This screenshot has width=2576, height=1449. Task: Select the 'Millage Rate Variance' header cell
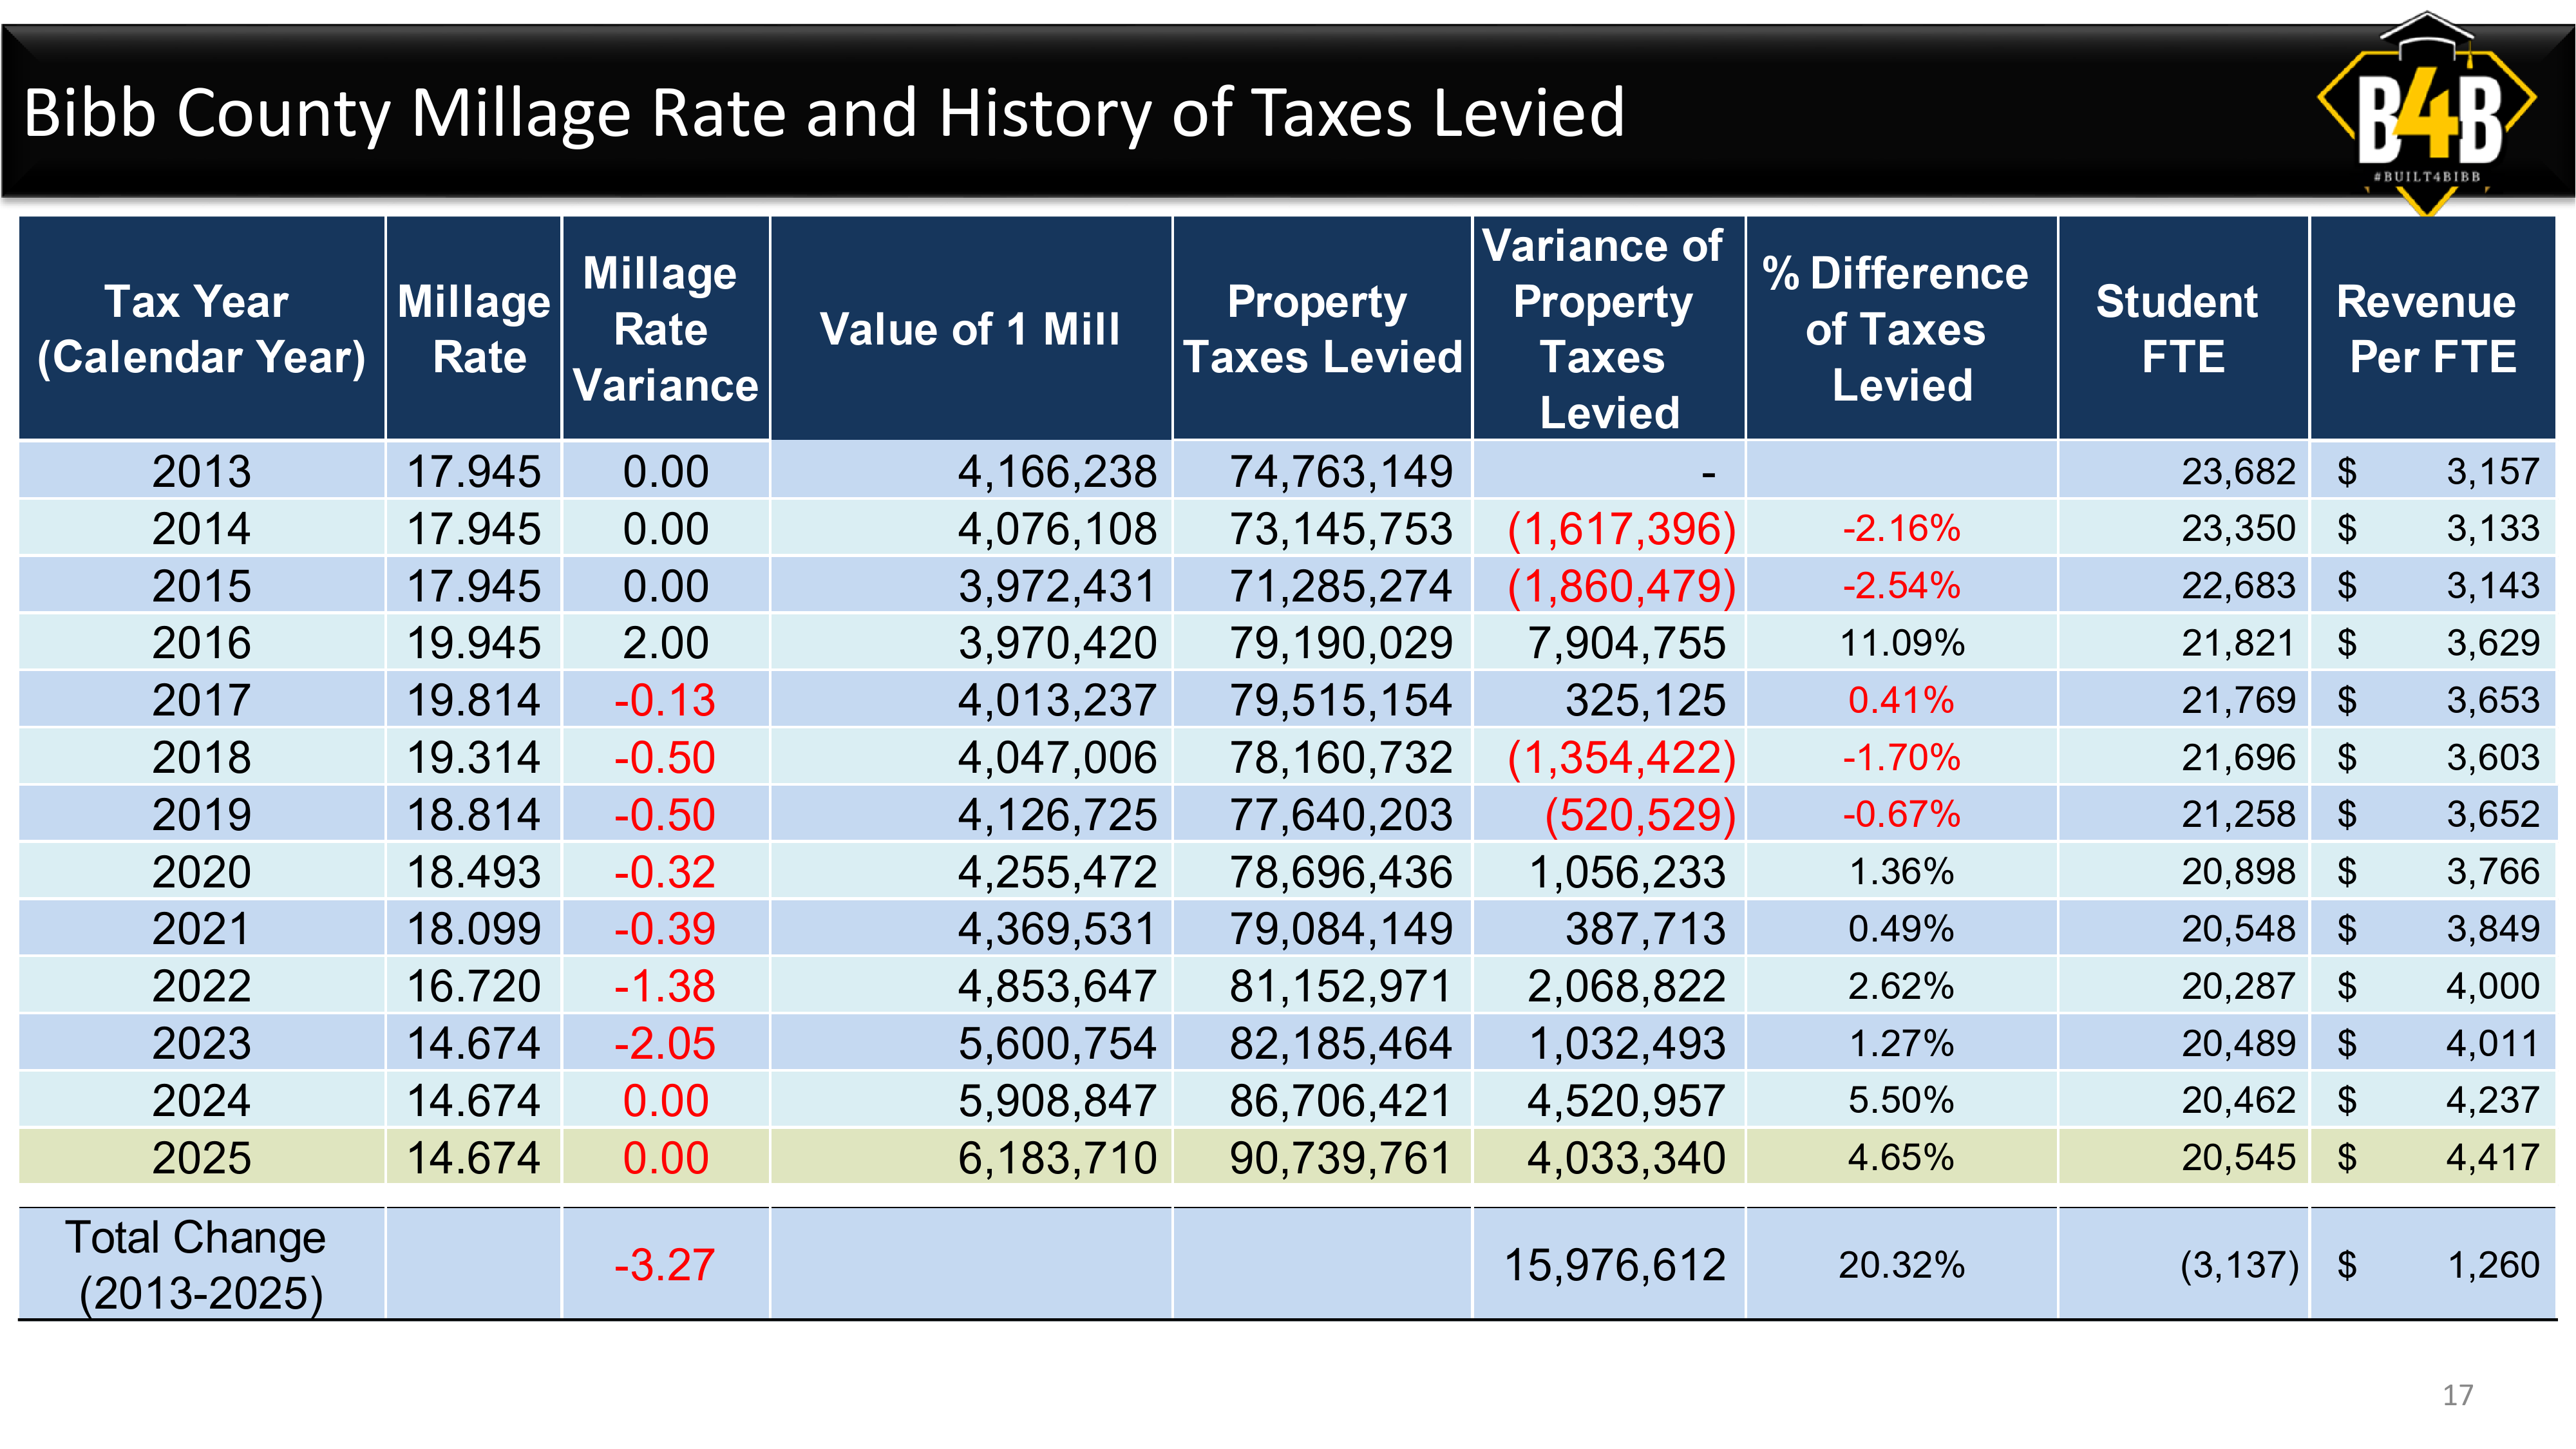point(666,329)
